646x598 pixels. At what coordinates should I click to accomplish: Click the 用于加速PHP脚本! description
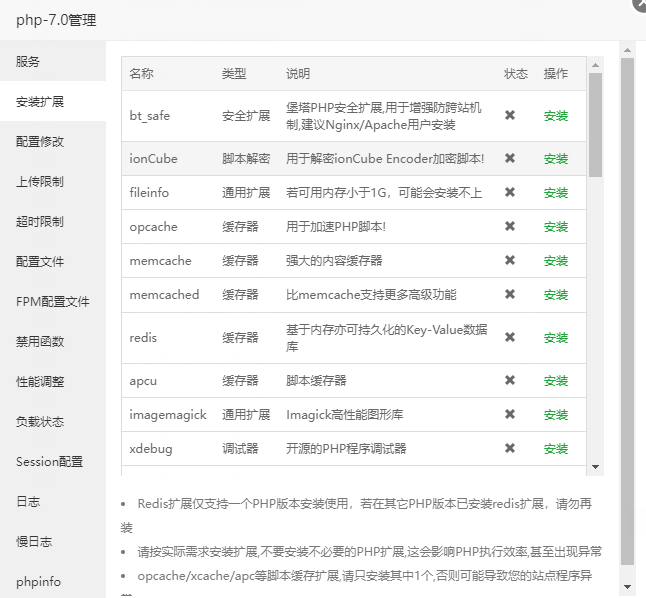tap(336, 227)
